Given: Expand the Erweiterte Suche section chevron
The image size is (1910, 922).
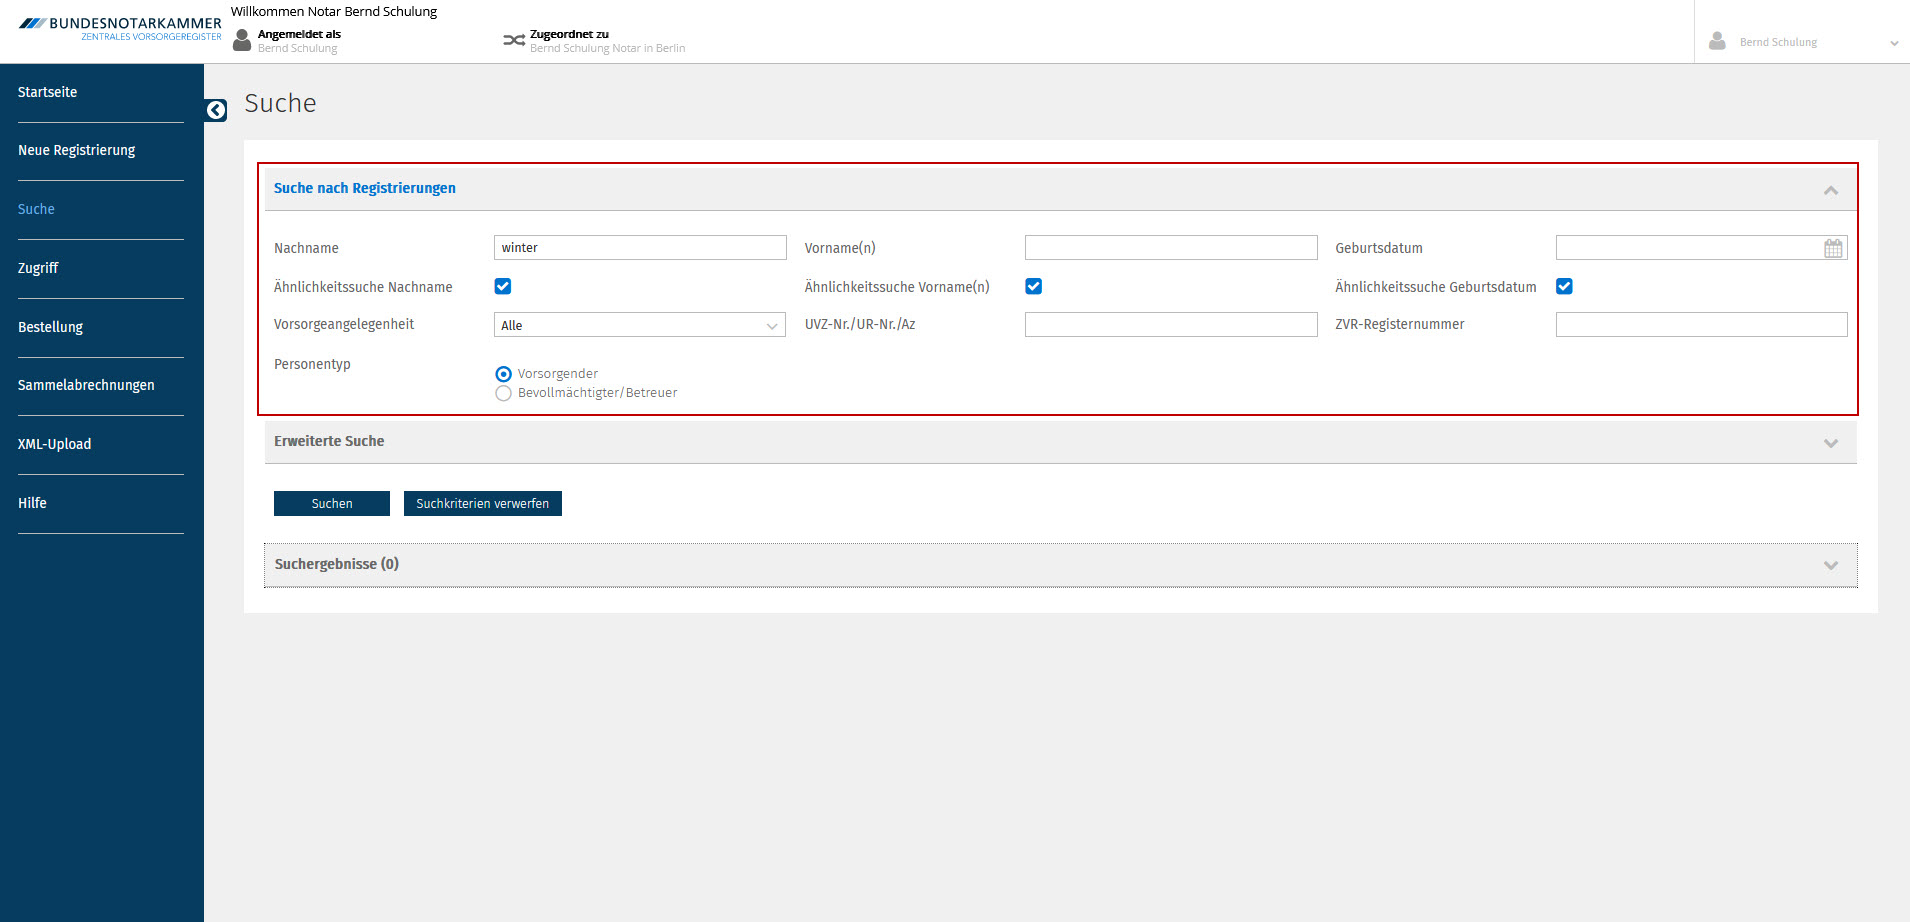Looking at the screenshot, I should [x=1831, y=443].
